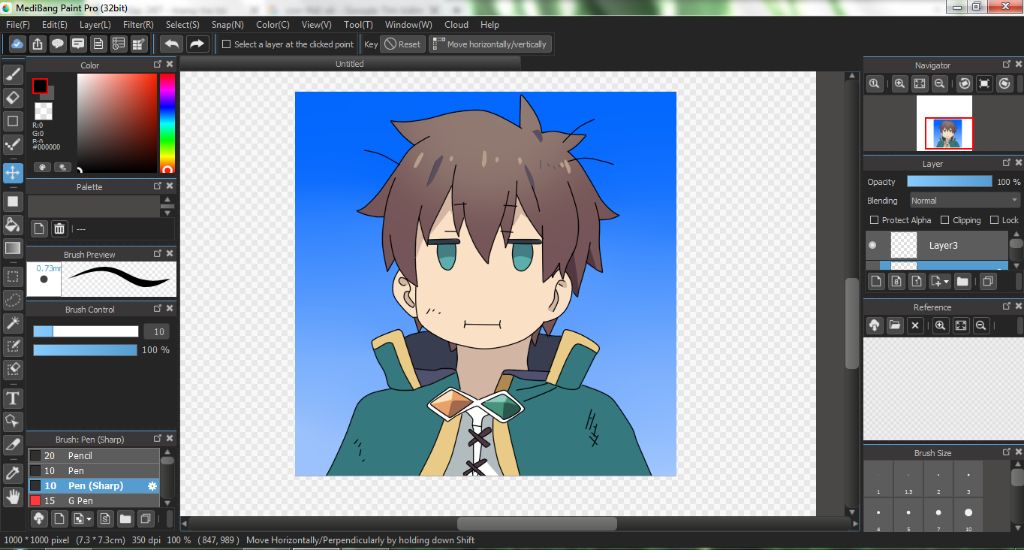1024x550 pixels.
Task: Toggle Lock layer checkbox
Action: [x=994, y=220]
